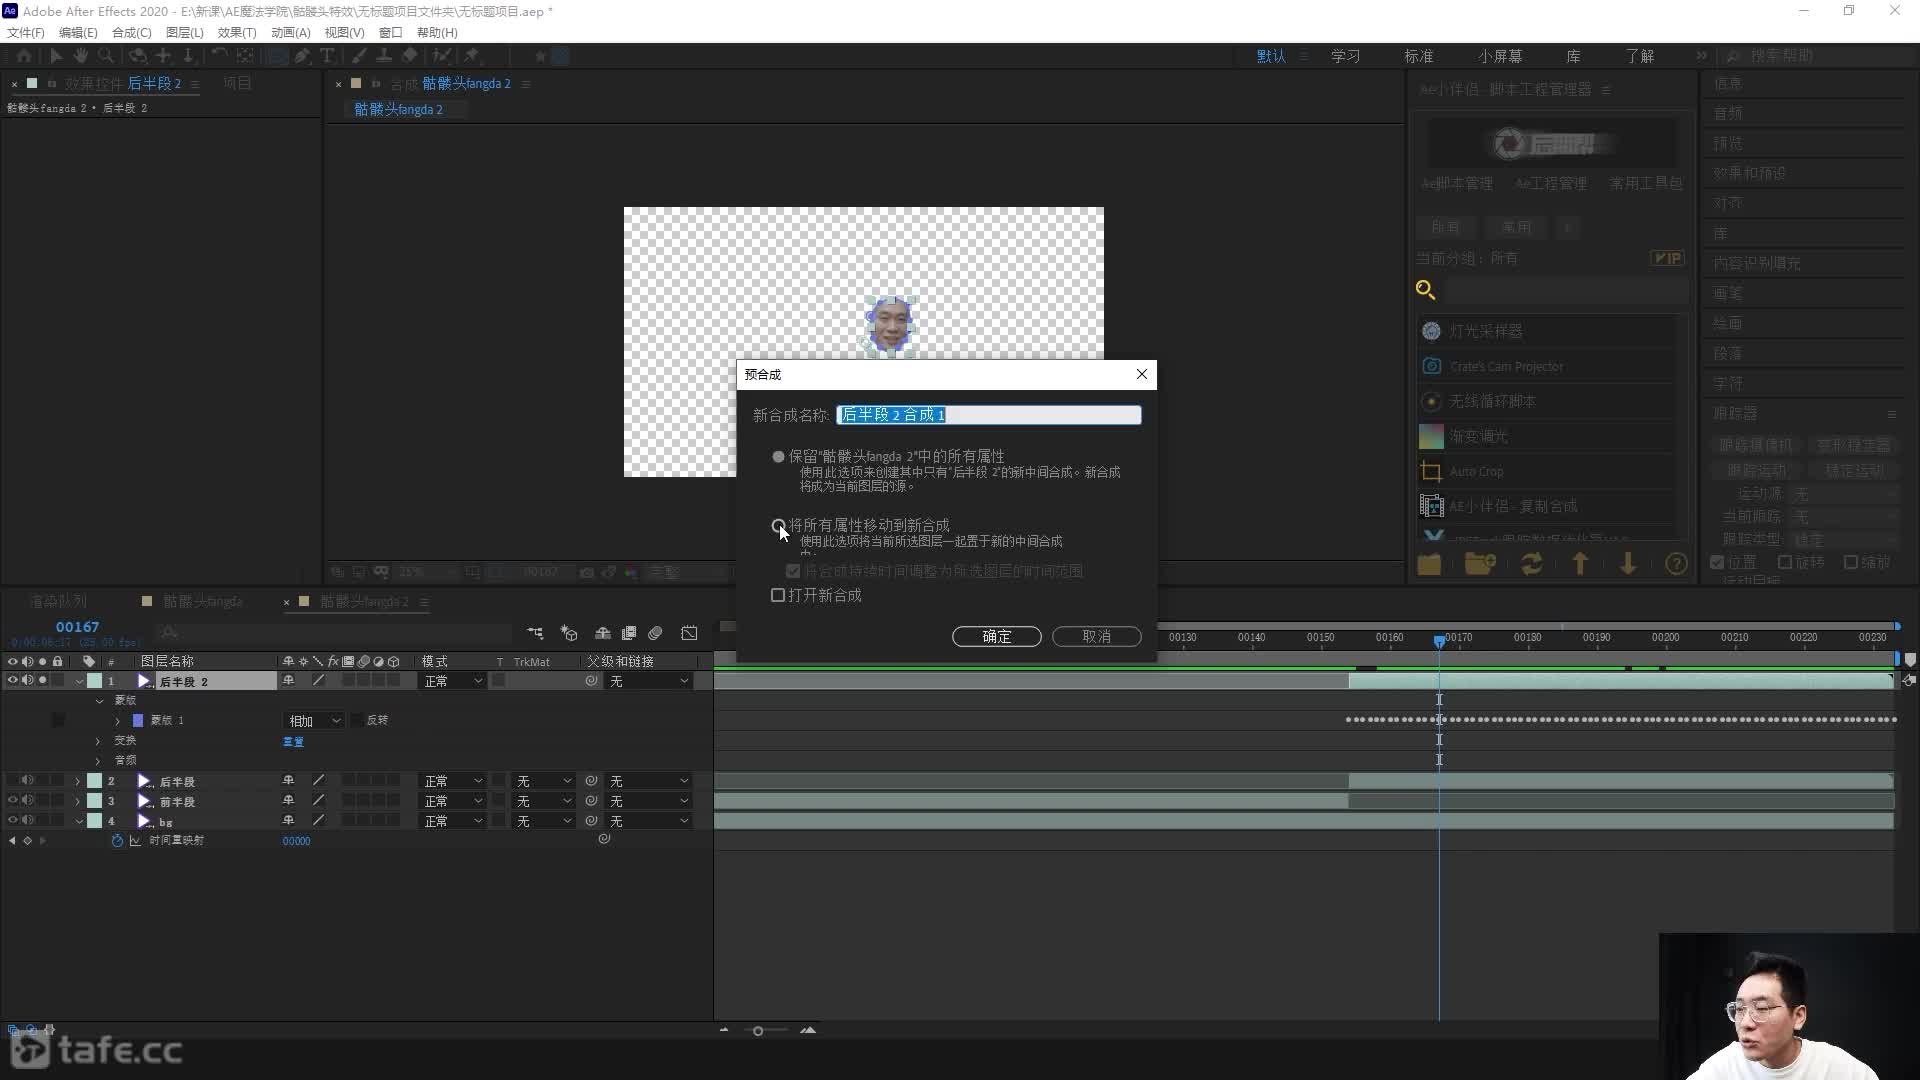
Task: Select radio 保留所有属性 option
Action: (x=778, y=456)
